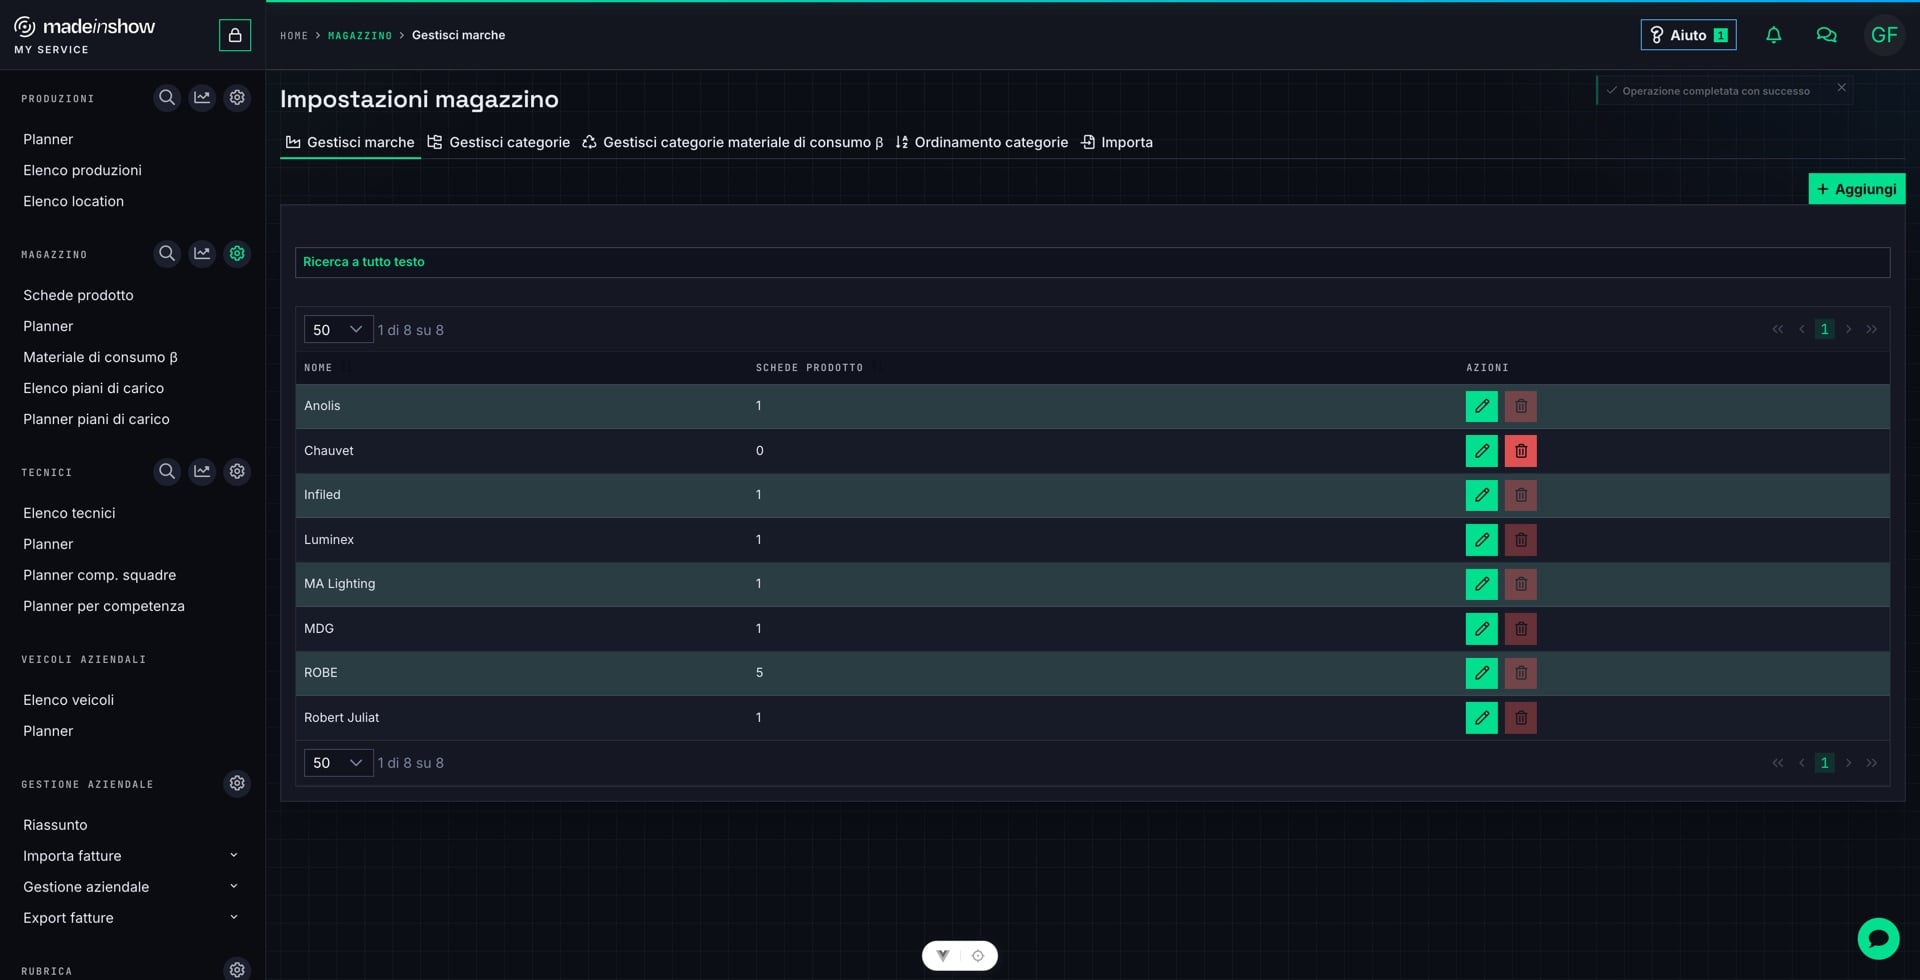The height and width of the screenshot is (980, 1920).
Task: Open the chart icon in the Produzioni section
Action: (202, 98)
